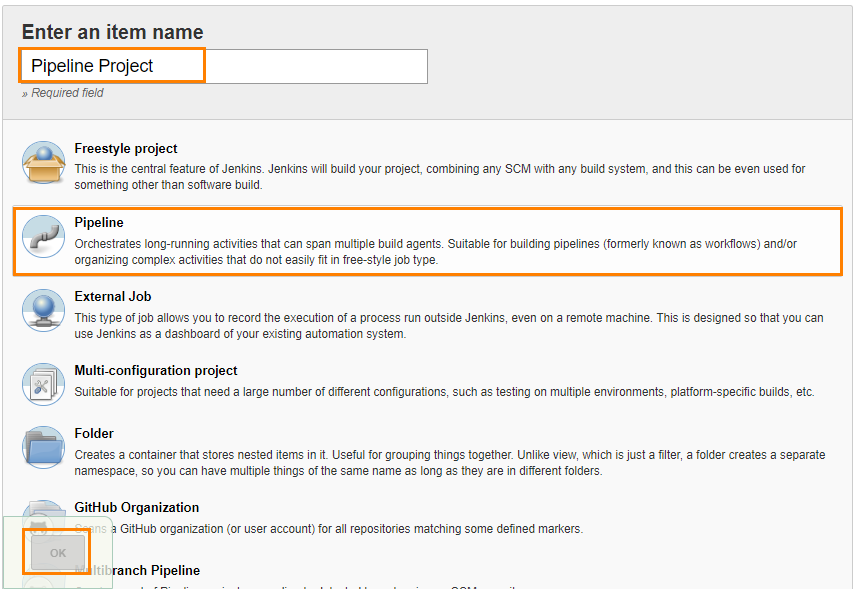
Task: Click the Multibranch Pipeline title text
Action: pos(138,570)
